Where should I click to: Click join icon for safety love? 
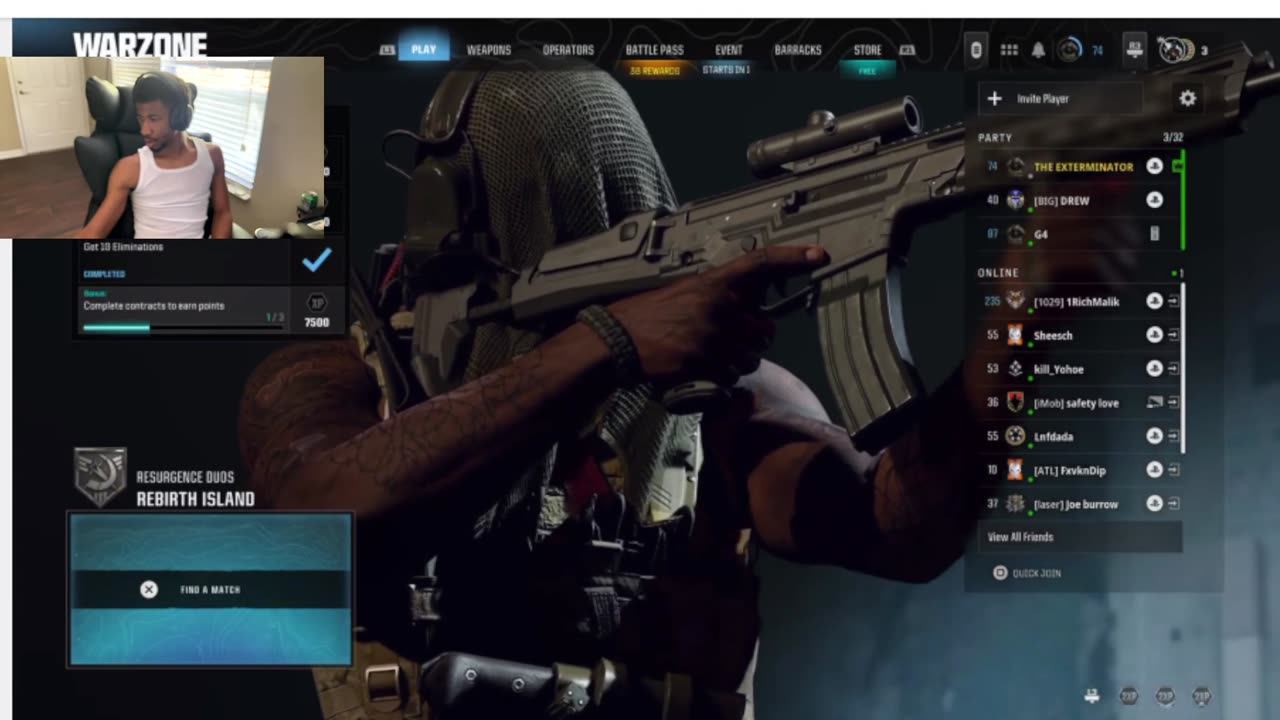point(1173,403)
